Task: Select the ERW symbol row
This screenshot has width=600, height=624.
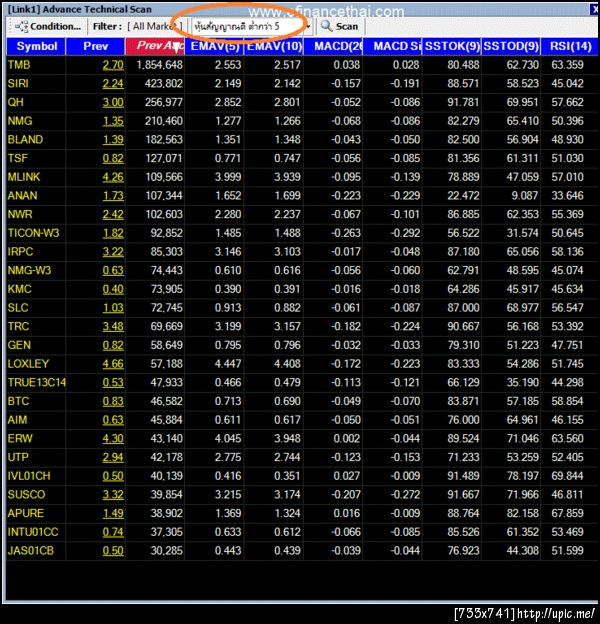Action: (x=302, y=439)
